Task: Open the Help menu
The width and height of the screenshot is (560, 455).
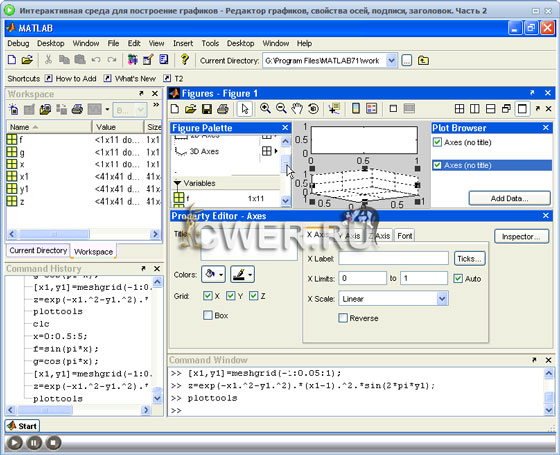Action: pos(304,43)
